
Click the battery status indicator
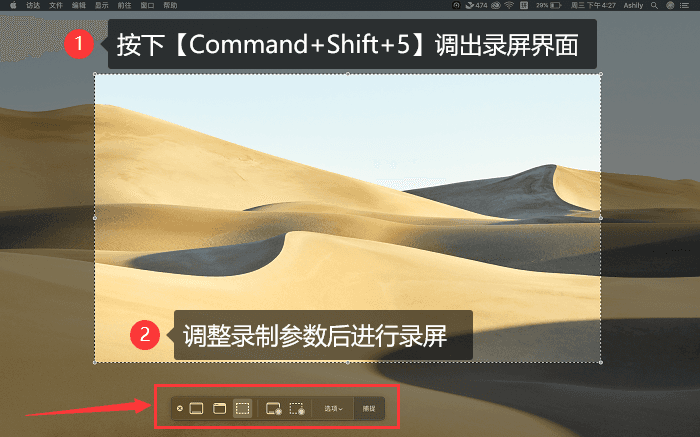click(549, 5)
